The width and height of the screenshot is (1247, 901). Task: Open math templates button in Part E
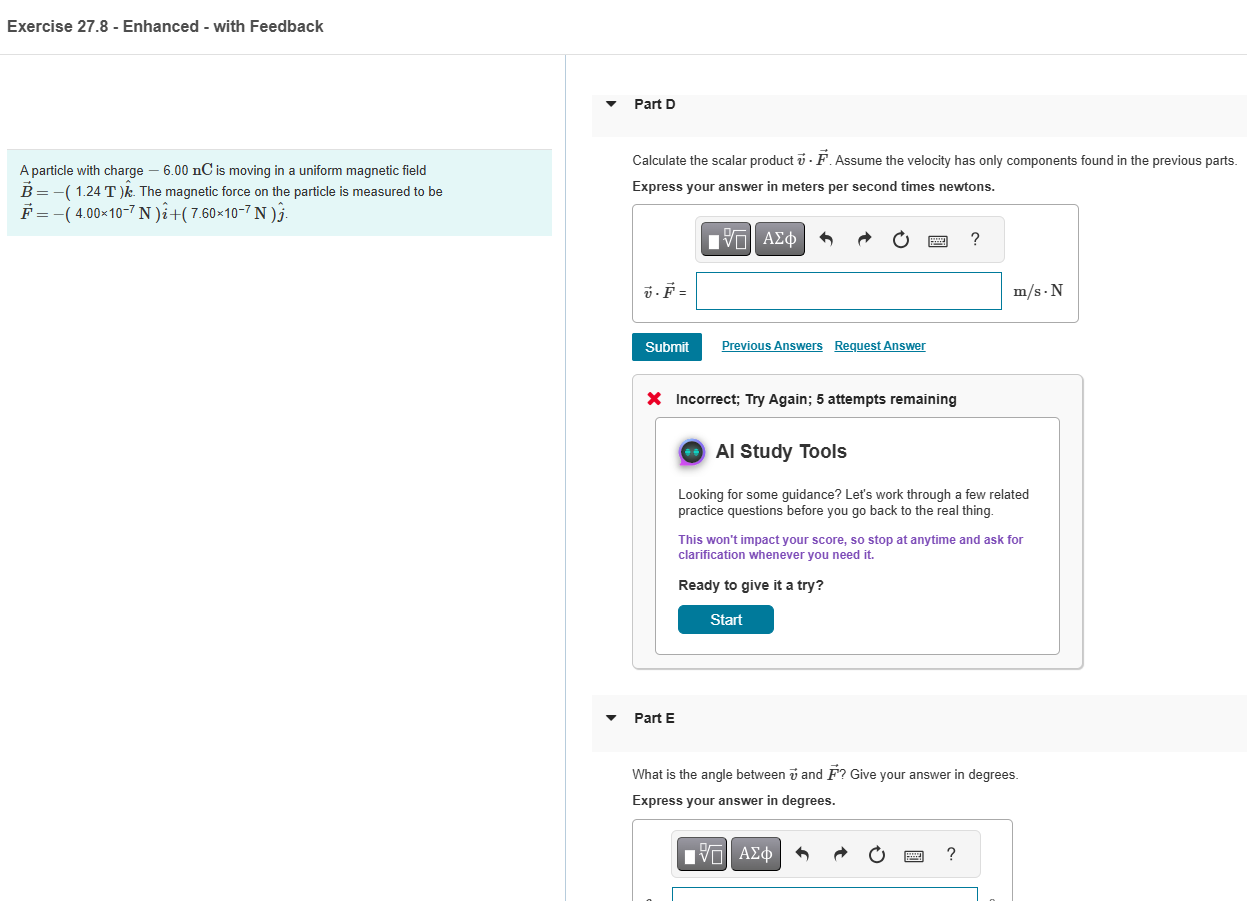(703, 854)
